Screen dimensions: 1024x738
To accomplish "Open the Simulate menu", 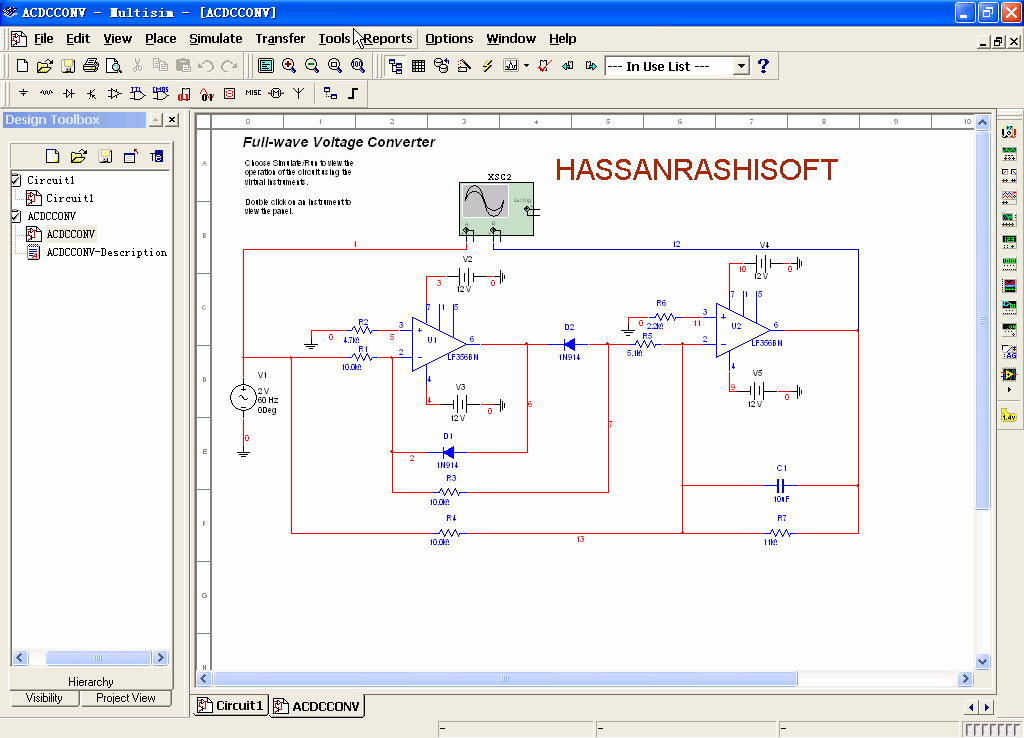I will click(x=215, y=38).
